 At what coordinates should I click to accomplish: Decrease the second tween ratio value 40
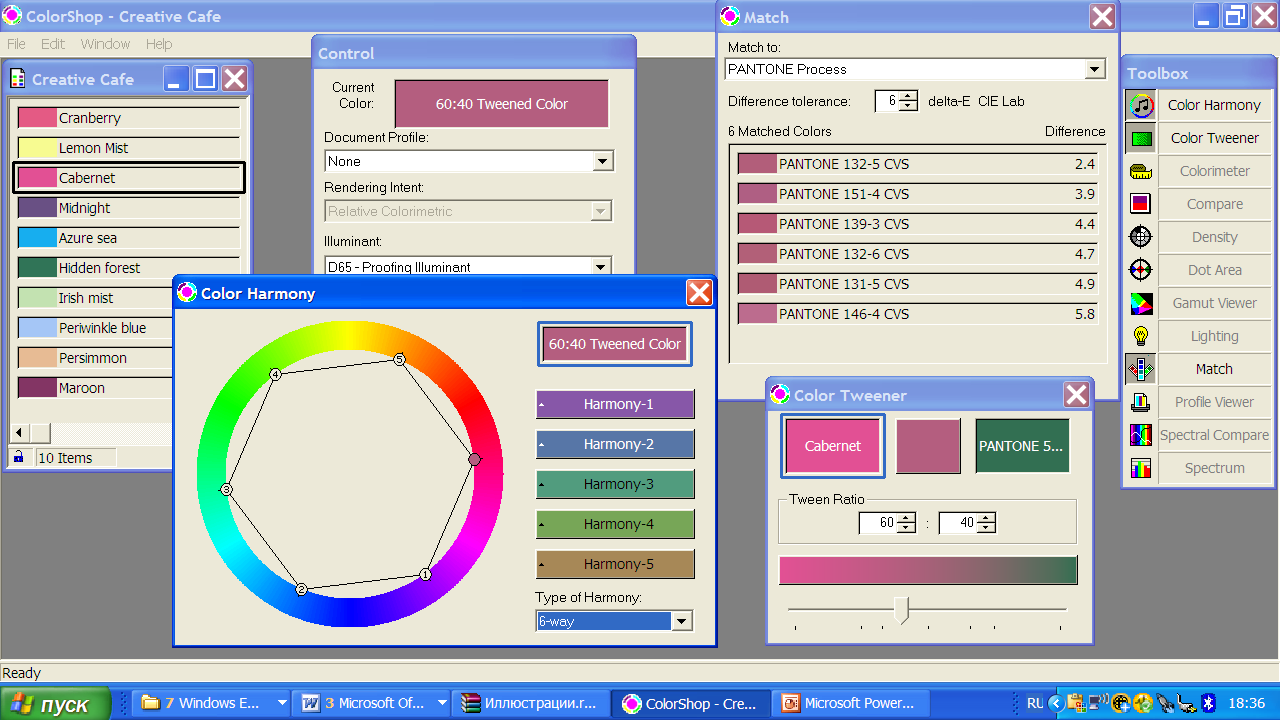click(x=987, y=528)
